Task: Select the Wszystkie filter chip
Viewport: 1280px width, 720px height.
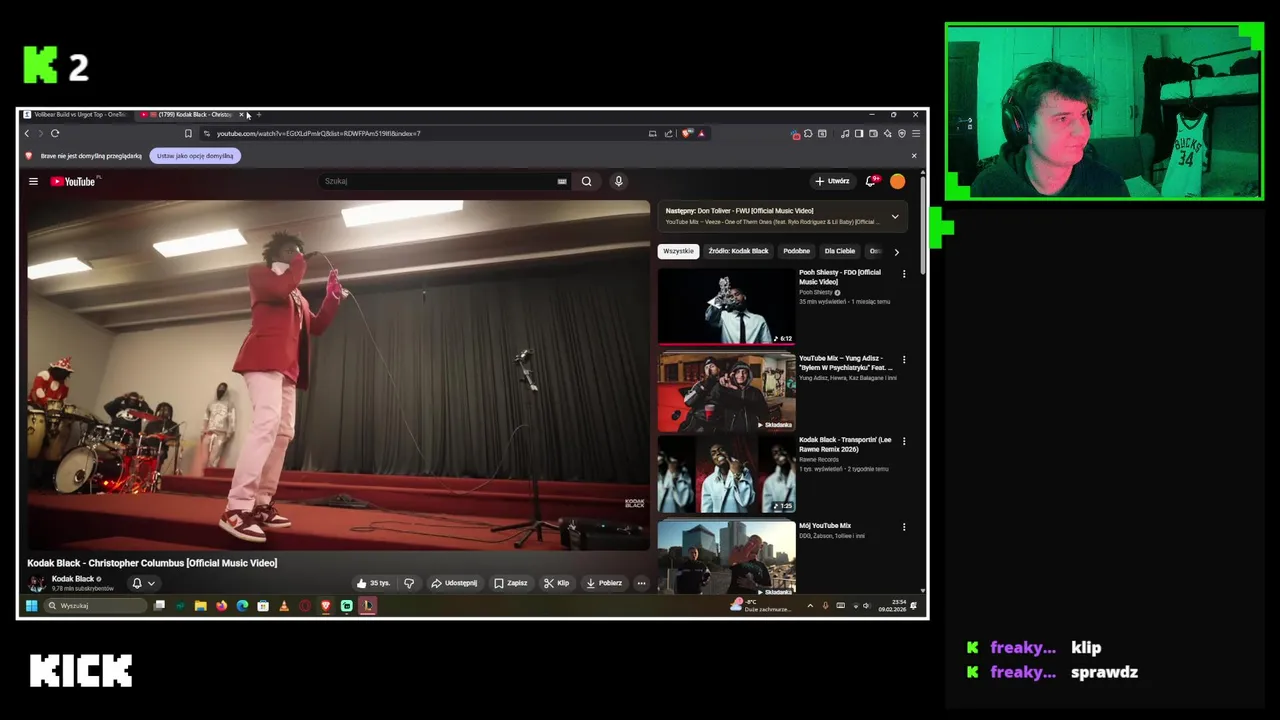Action: coord(678,251)
